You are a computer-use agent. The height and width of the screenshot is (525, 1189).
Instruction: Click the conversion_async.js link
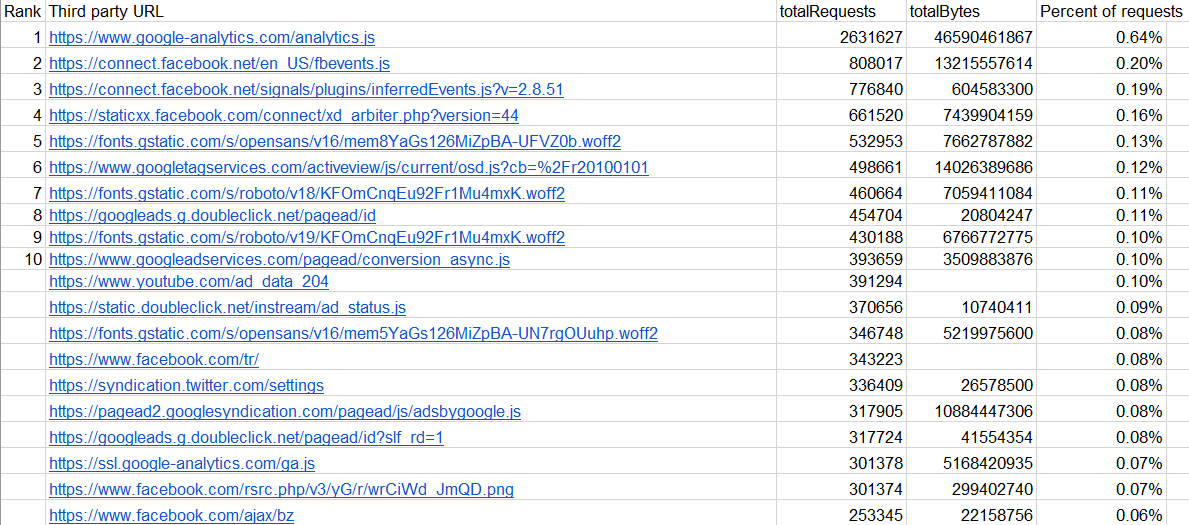pos(279,260)
